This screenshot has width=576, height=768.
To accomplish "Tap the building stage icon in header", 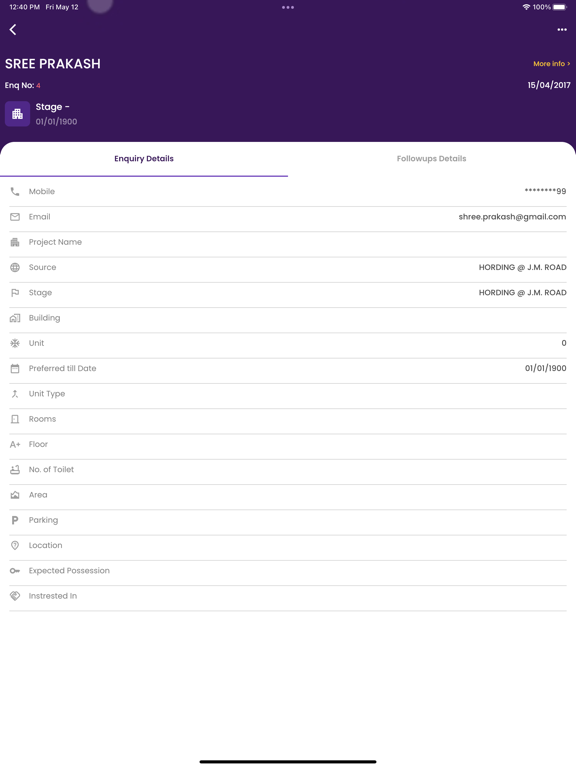I will coord(18,114).
